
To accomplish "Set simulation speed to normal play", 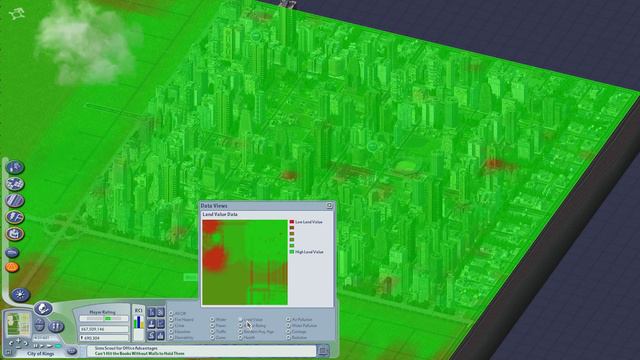I will (x=42, y=346).
